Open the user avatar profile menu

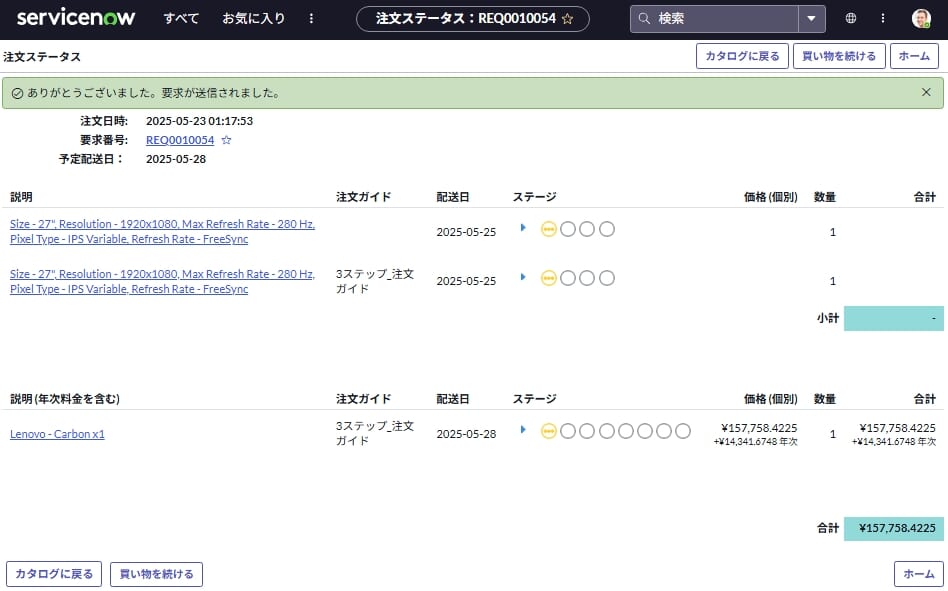point(921,19)
